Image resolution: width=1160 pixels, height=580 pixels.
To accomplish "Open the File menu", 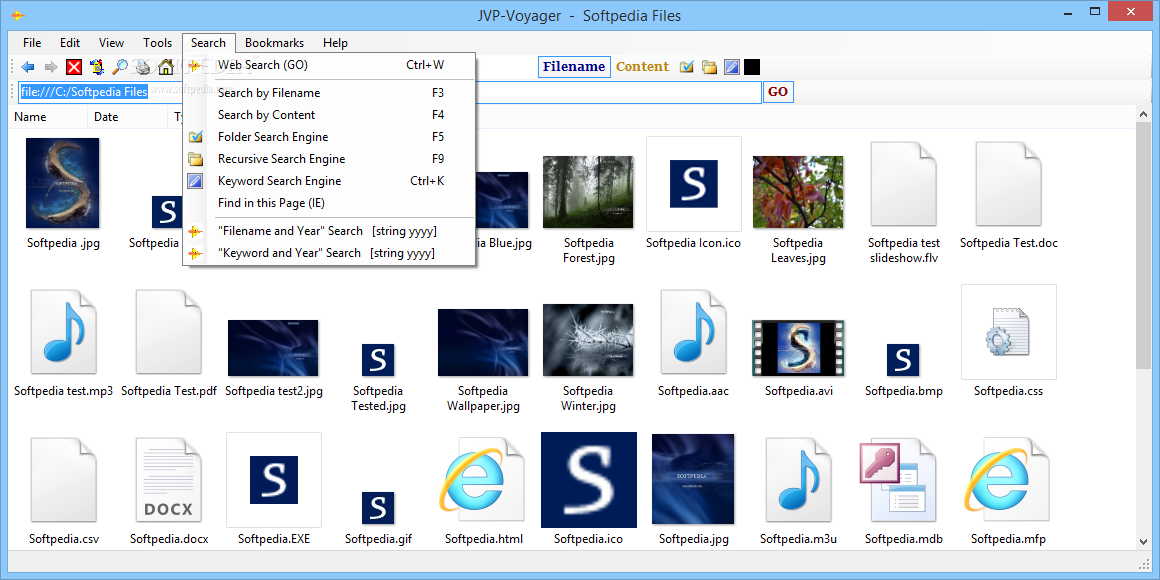I will [x=32, y=43].
